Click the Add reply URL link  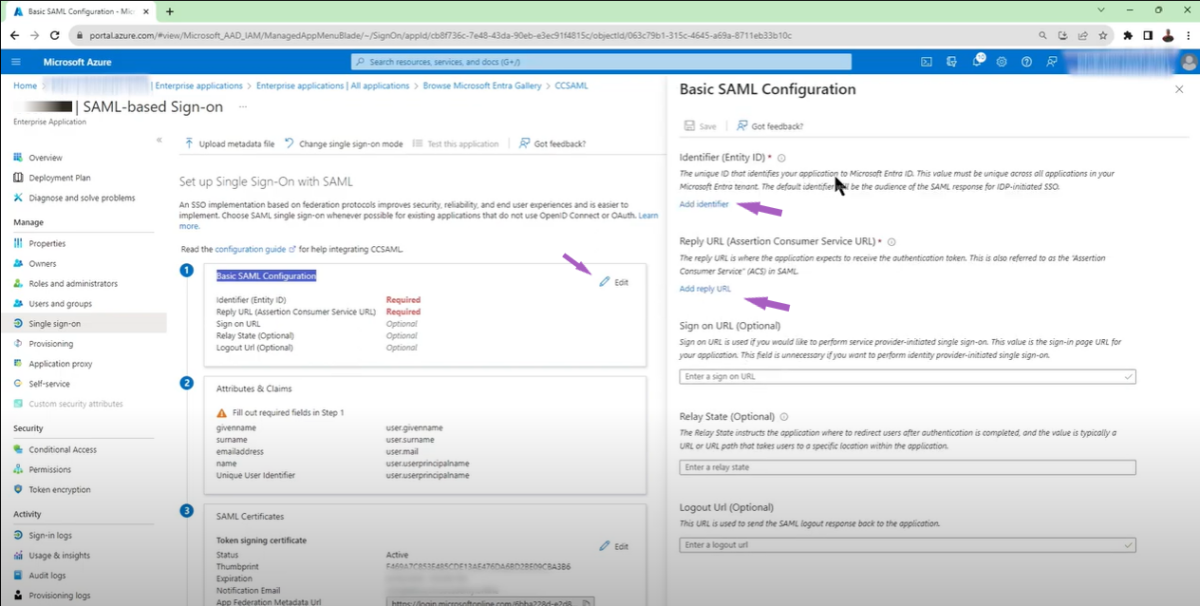tap(705, 289)
